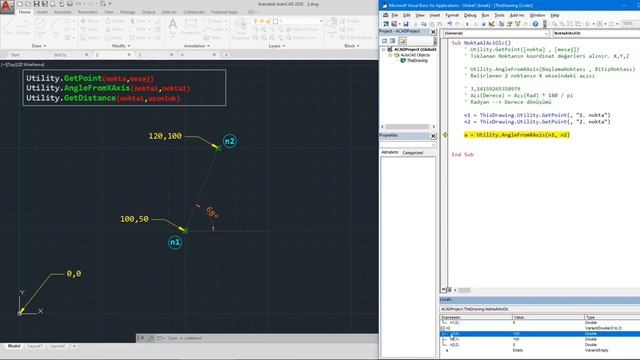The height and width of the screenshot is (360, 640).
Task: Expand the Block panel dropdown
Action: (351, 46)
